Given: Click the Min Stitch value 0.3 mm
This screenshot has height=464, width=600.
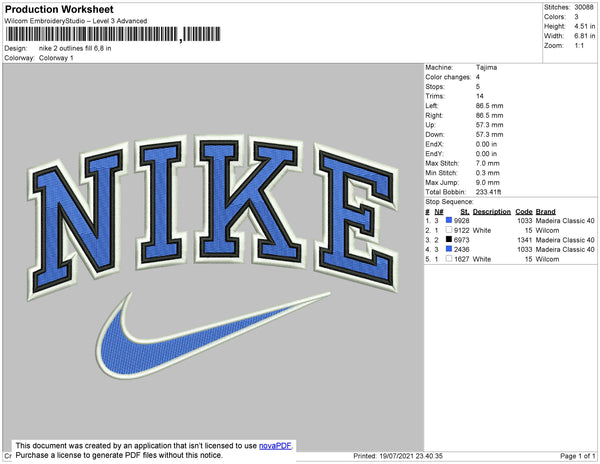Looking at the screenshot, I should point(488,173).
